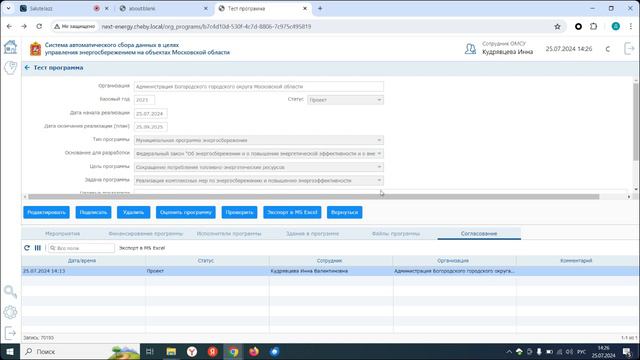Click the Вернуться button

click(344, 212)
